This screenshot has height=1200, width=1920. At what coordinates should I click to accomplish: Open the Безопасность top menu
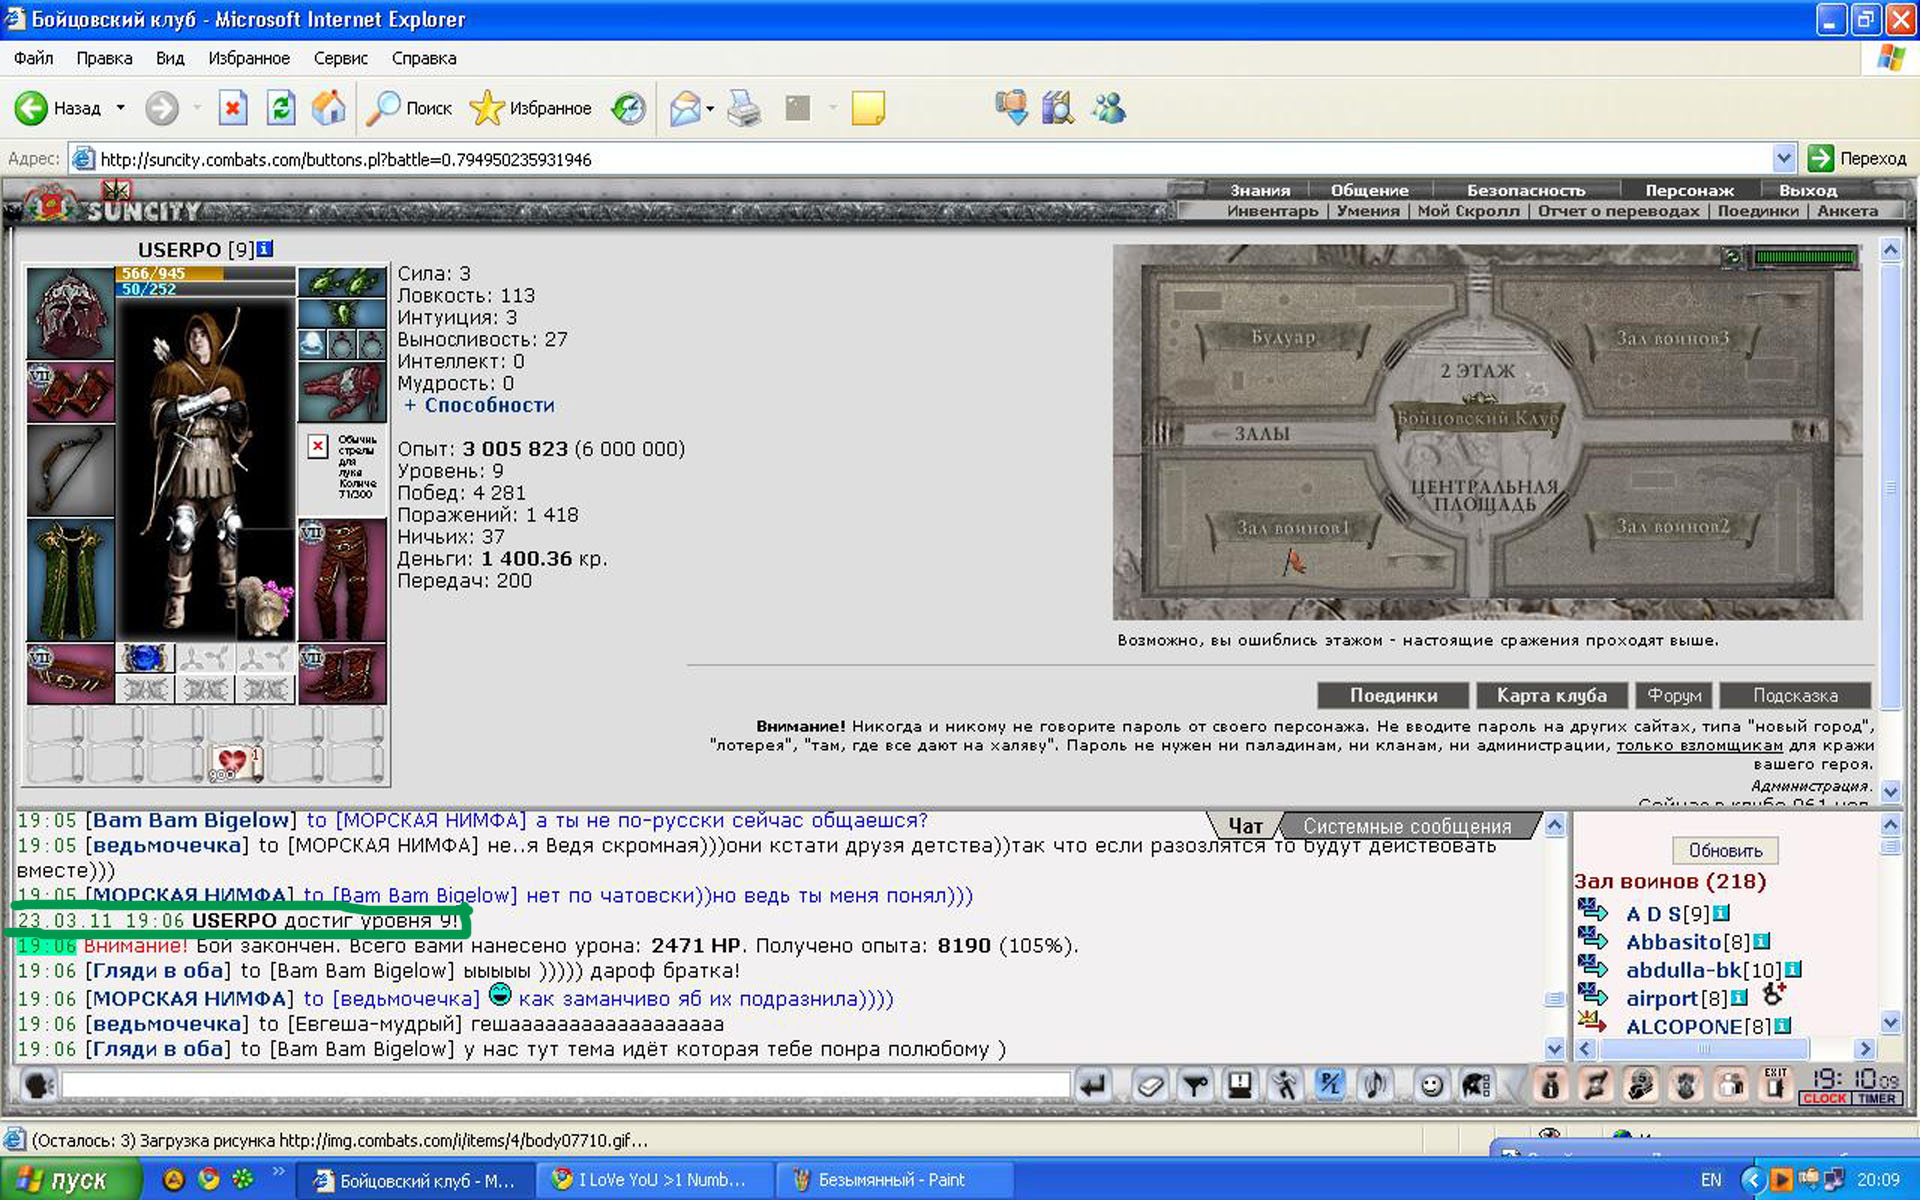1526,190
